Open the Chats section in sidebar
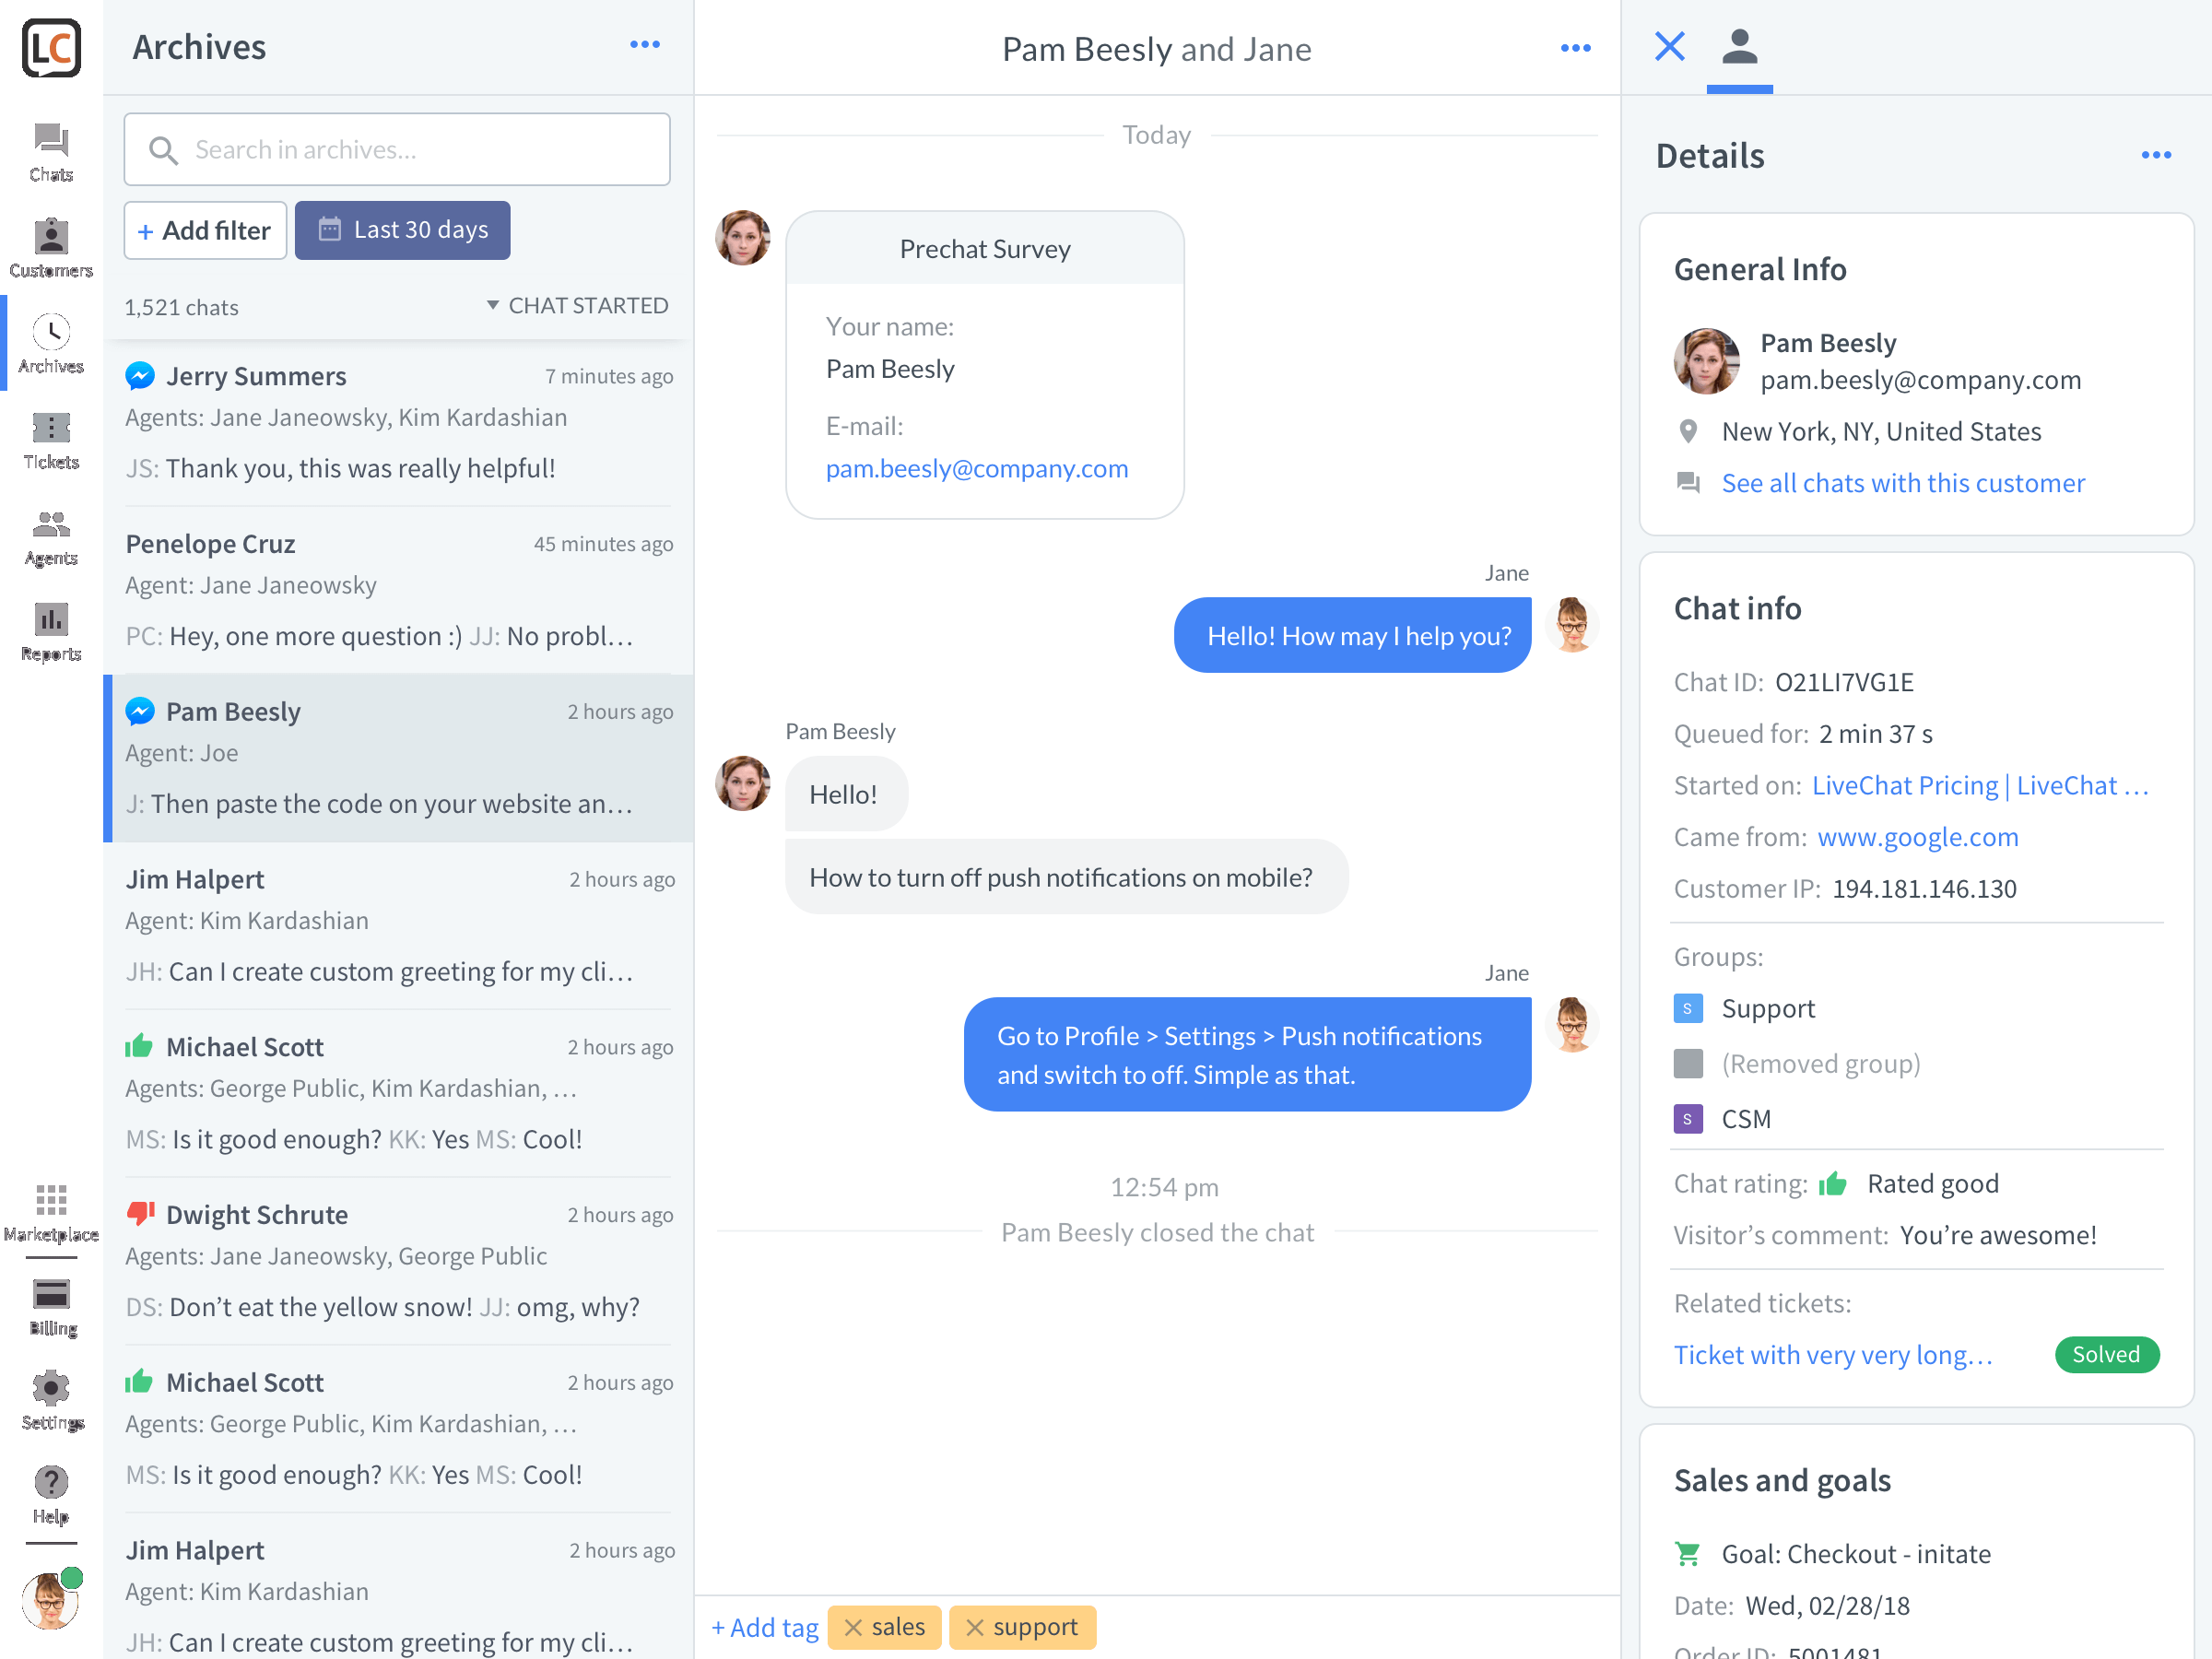This screenshot has width=2212, height=1659. pyautogui.click(x=51, y=152)
